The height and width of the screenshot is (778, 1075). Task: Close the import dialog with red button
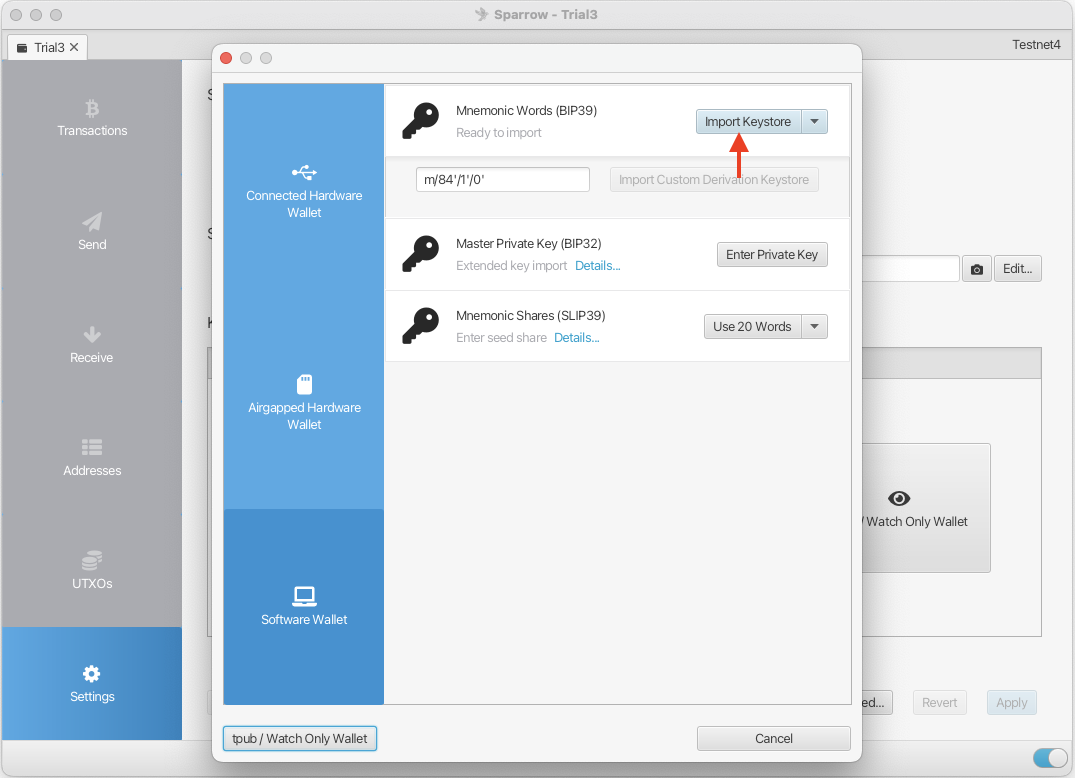(x=226, y=58)
